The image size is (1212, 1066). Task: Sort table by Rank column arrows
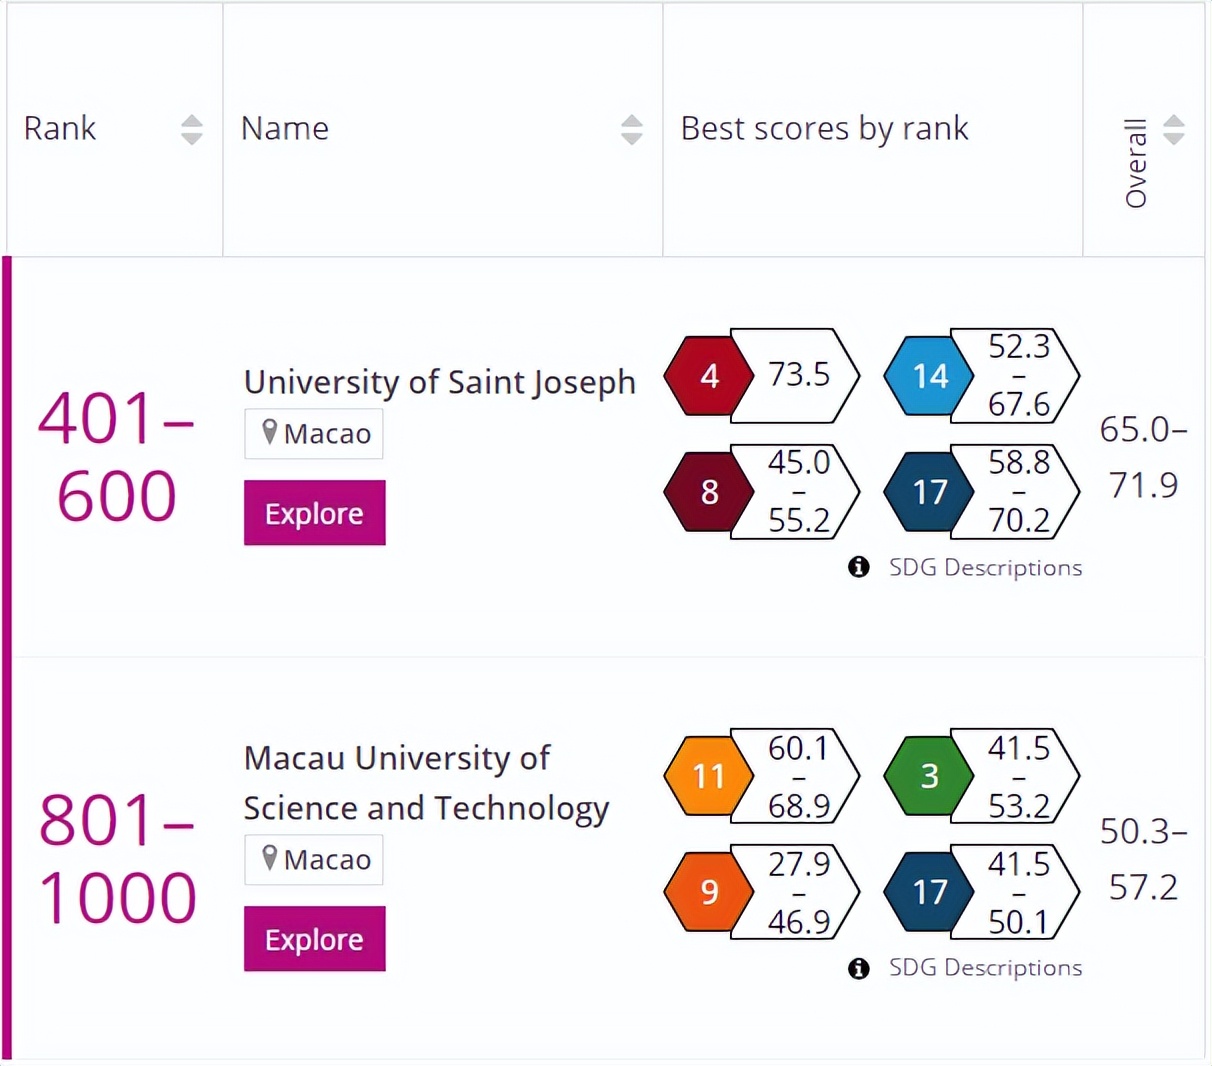[191, 129]
